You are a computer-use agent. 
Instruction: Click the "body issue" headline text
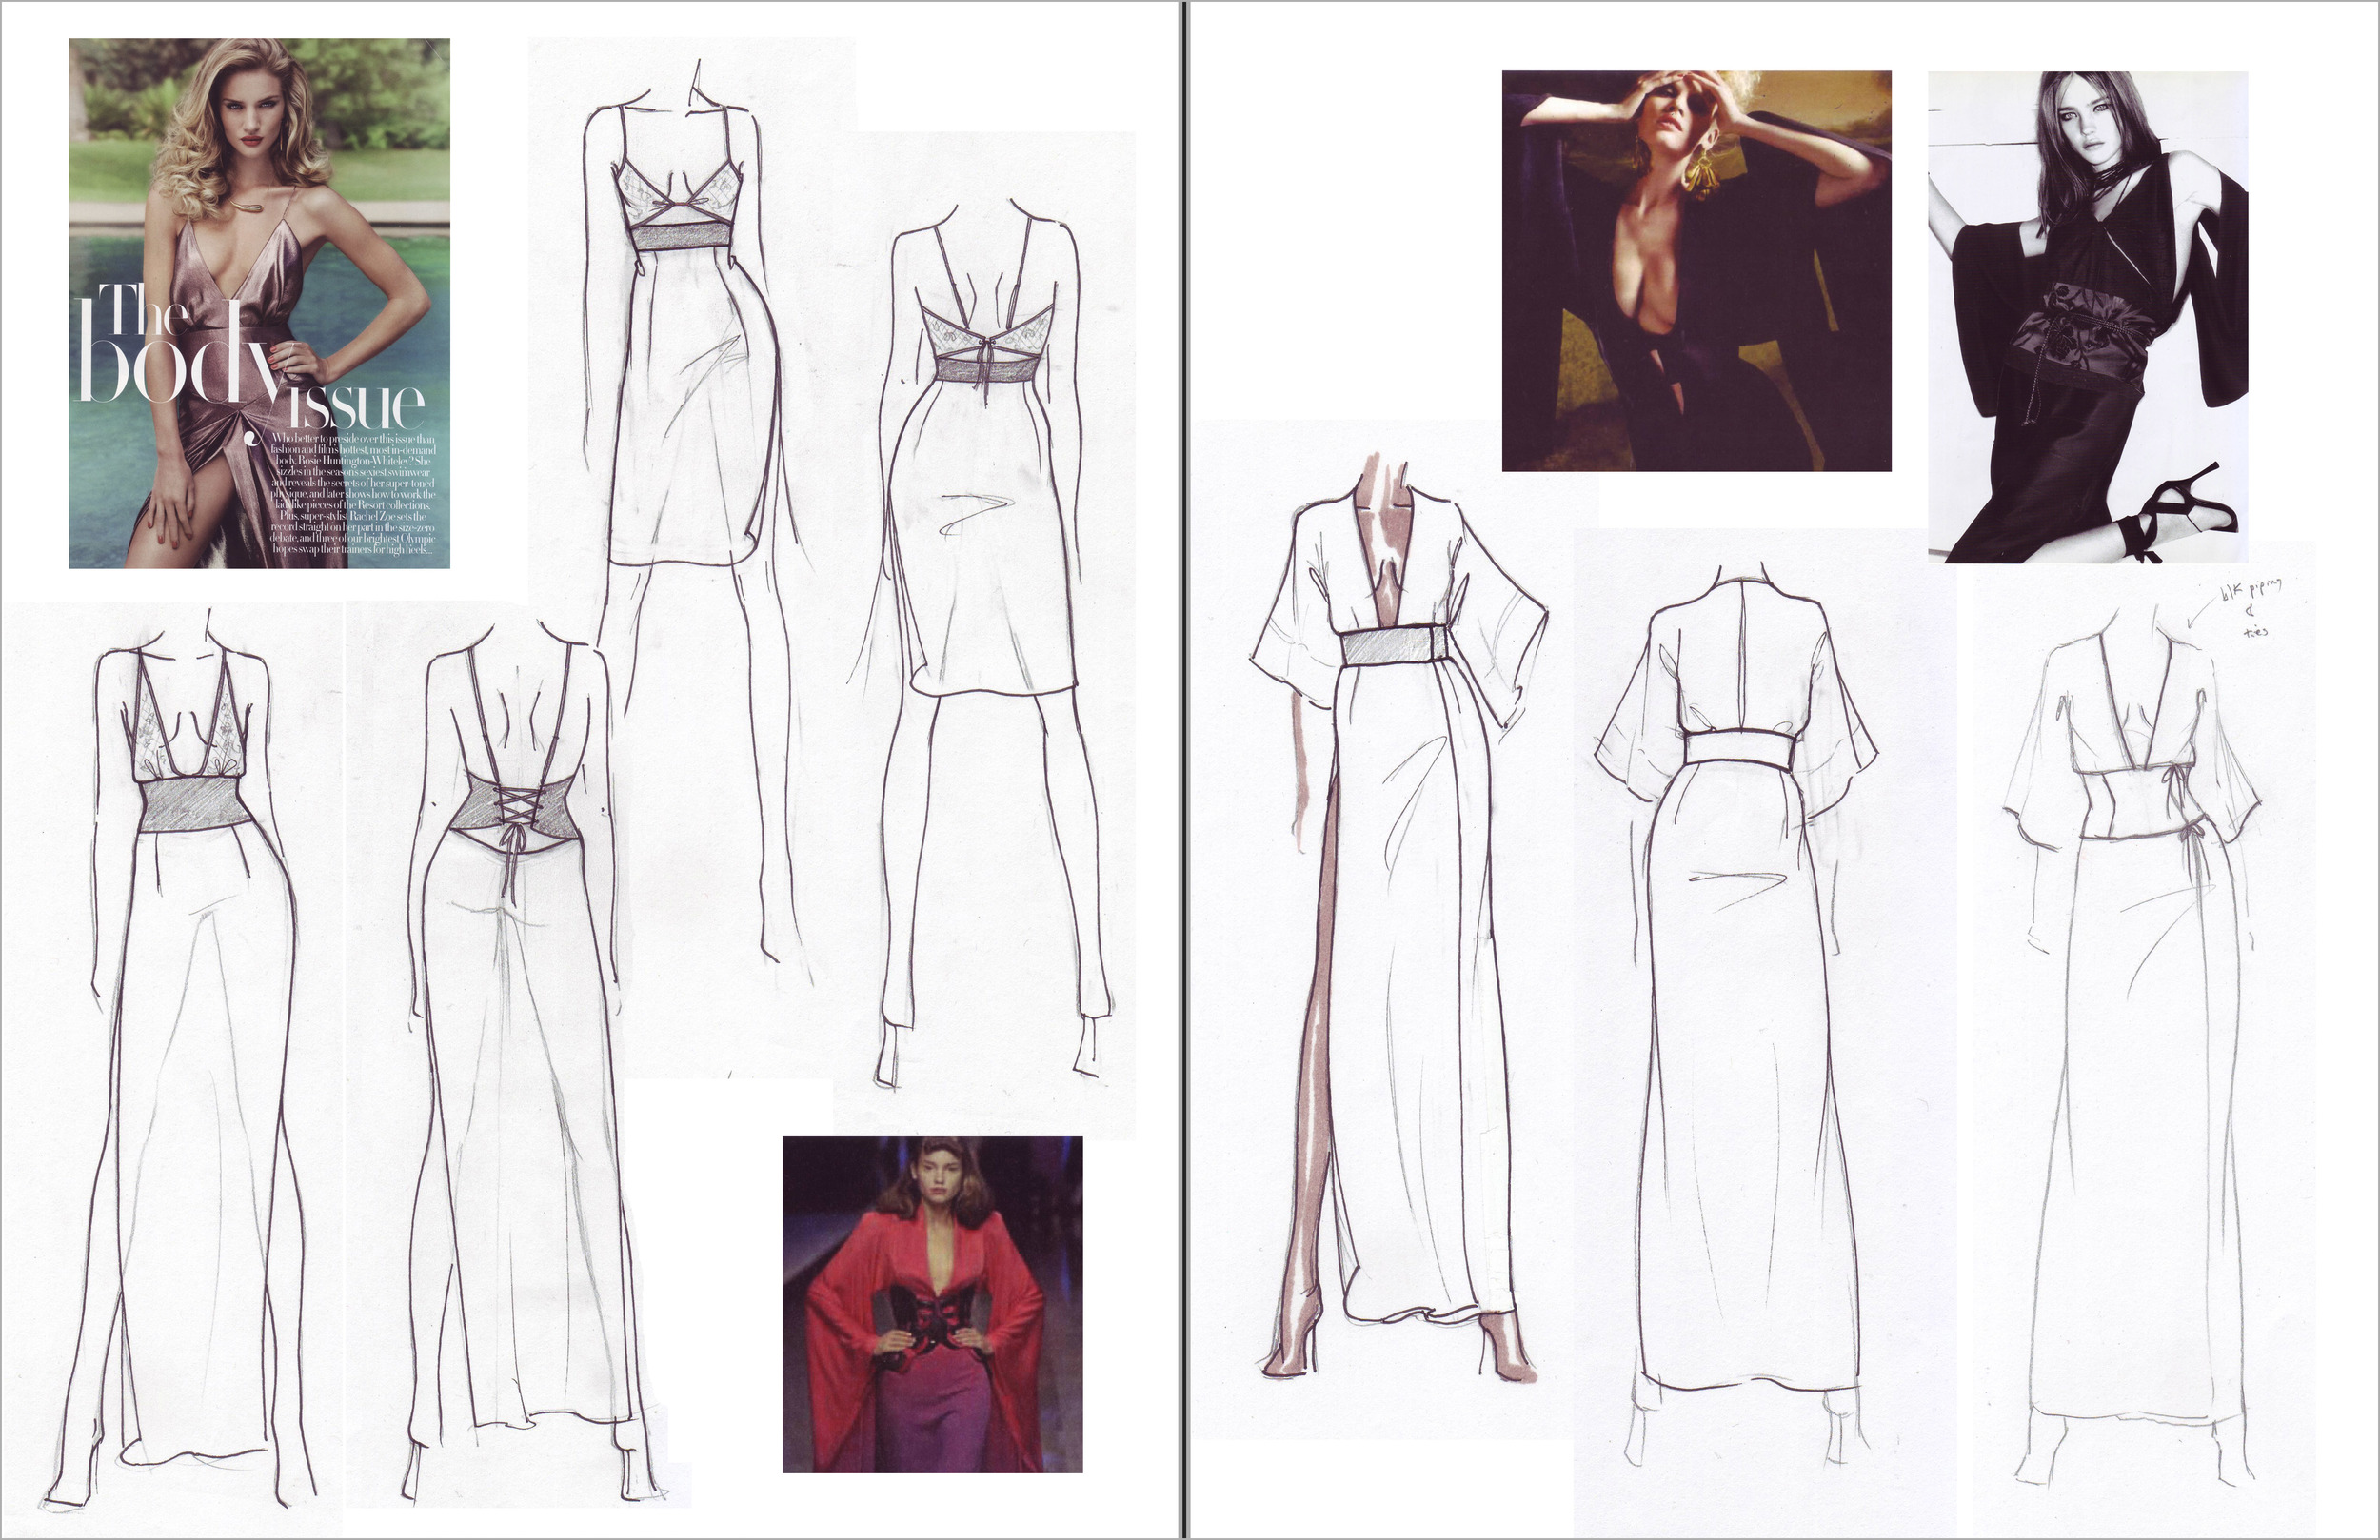[x=251, y=372]
